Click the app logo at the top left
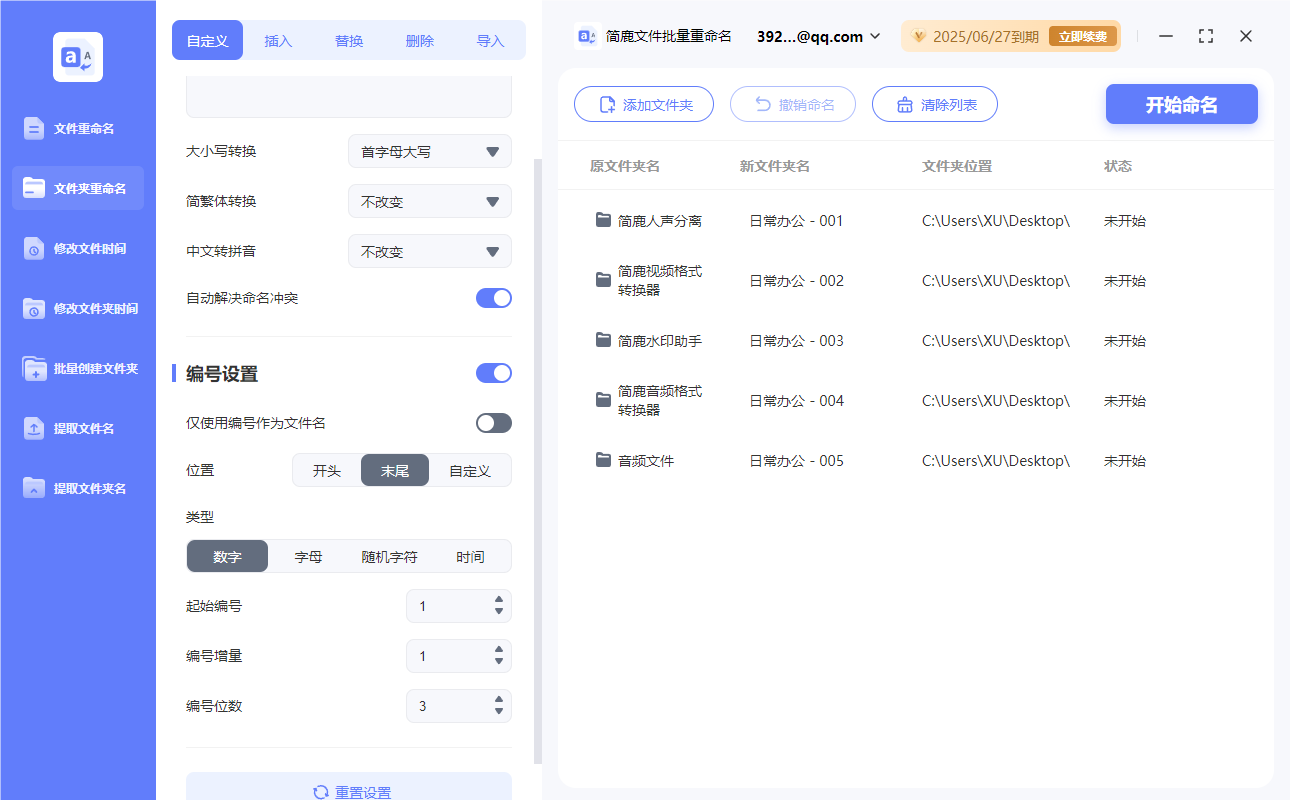 tap(77, 56)
